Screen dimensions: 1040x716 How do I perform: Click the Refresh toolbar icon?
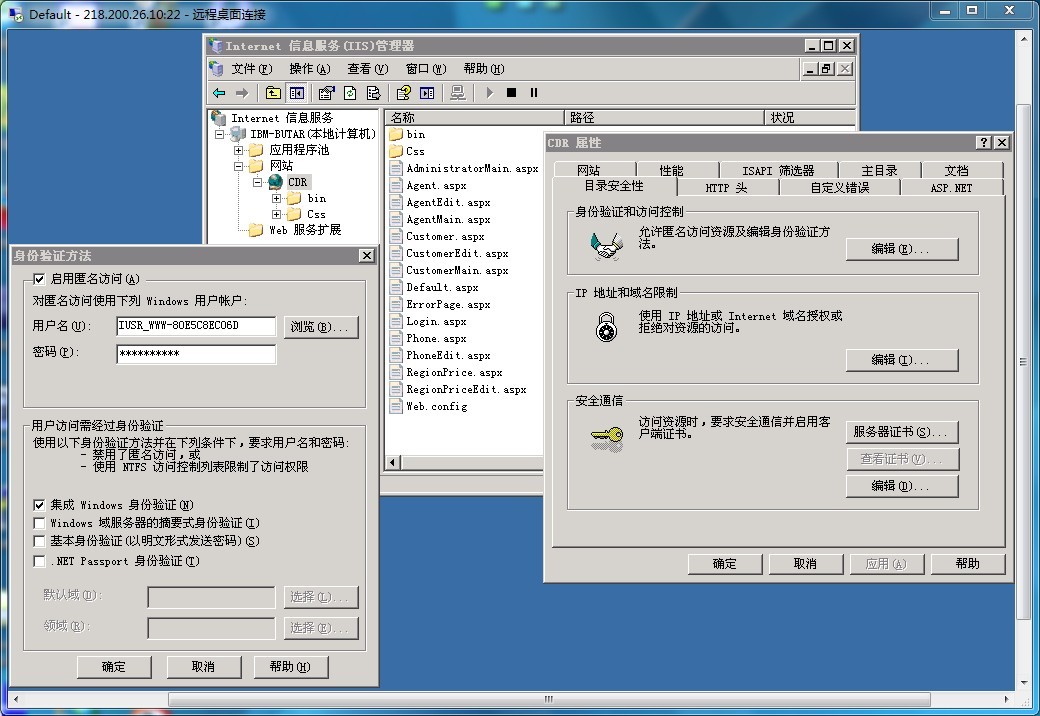pos(350,93)
